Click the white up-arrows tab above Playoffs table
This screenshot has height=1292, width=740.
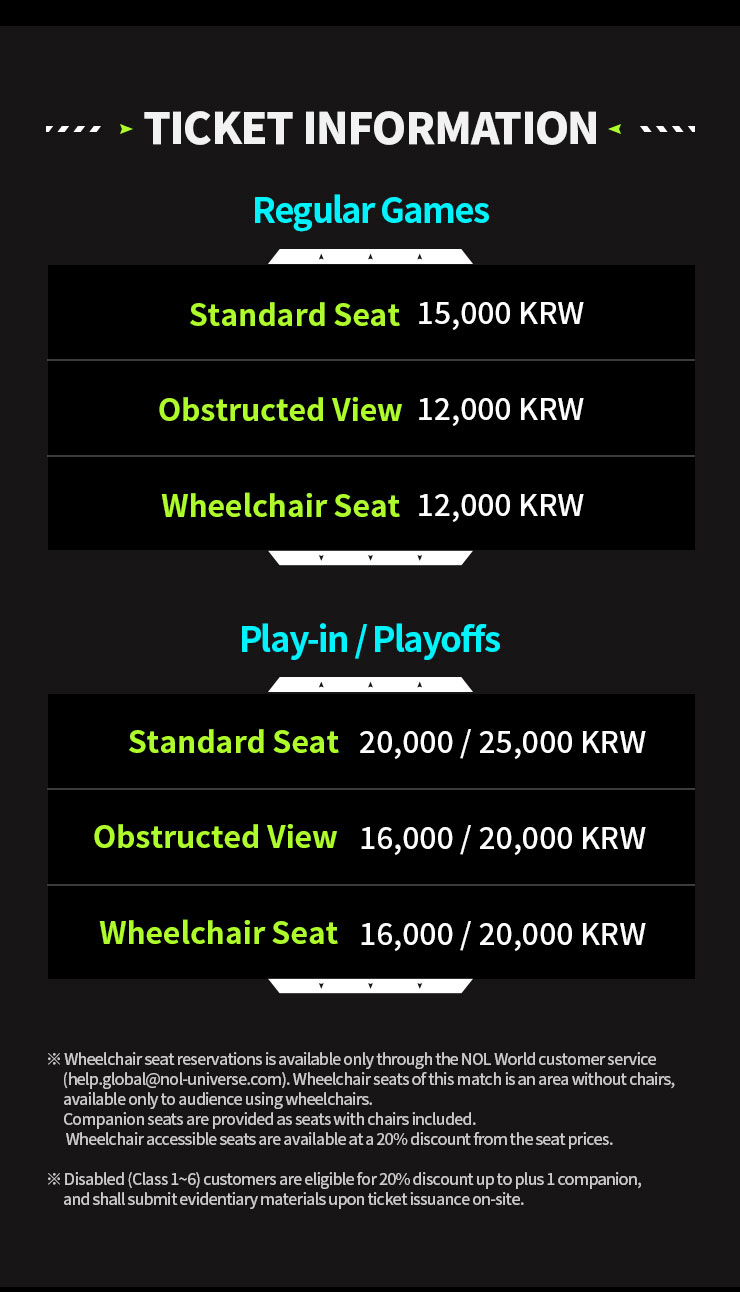[370, 685]
